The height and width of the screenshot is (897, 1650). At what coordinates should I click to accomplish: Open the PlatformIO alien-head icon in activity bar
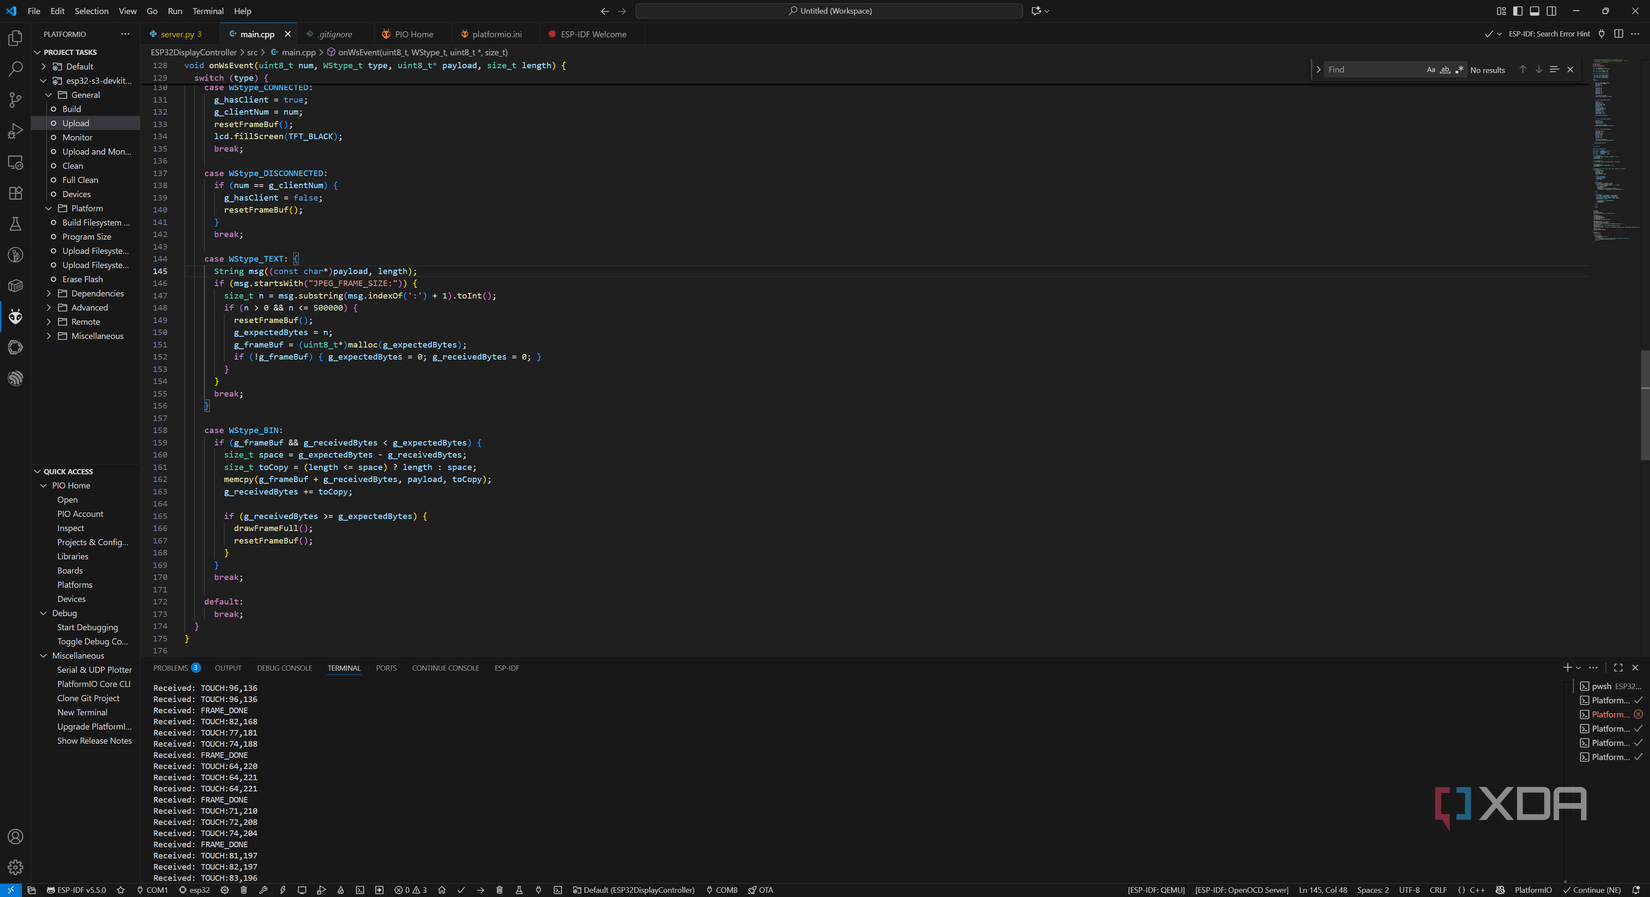15,317
